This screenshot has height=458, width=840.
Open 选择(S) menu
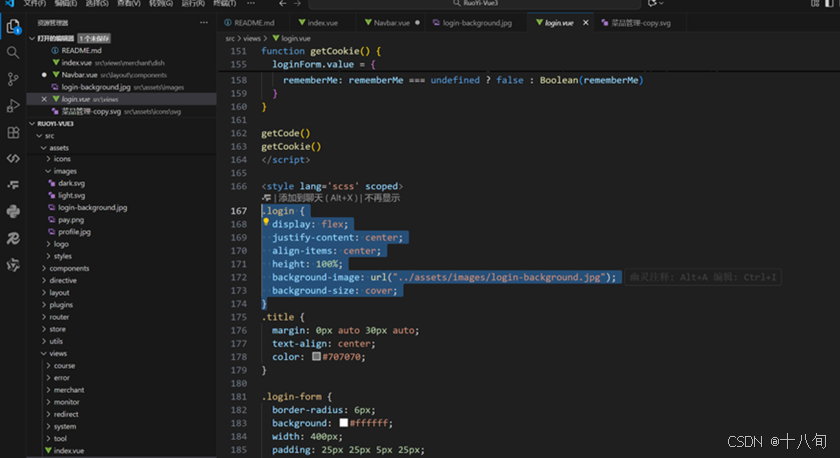click(x=97, y=3)
